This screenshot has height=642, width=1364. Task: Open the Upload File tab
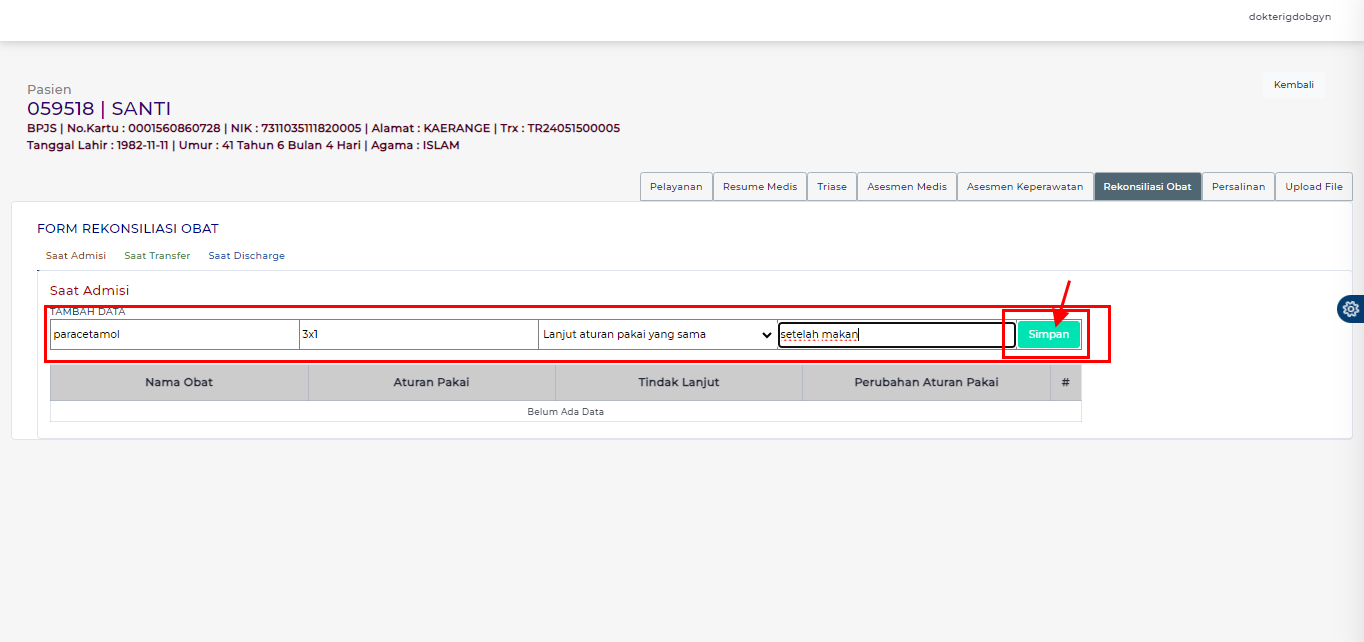pyautogui.click(x=1313, y=187)
